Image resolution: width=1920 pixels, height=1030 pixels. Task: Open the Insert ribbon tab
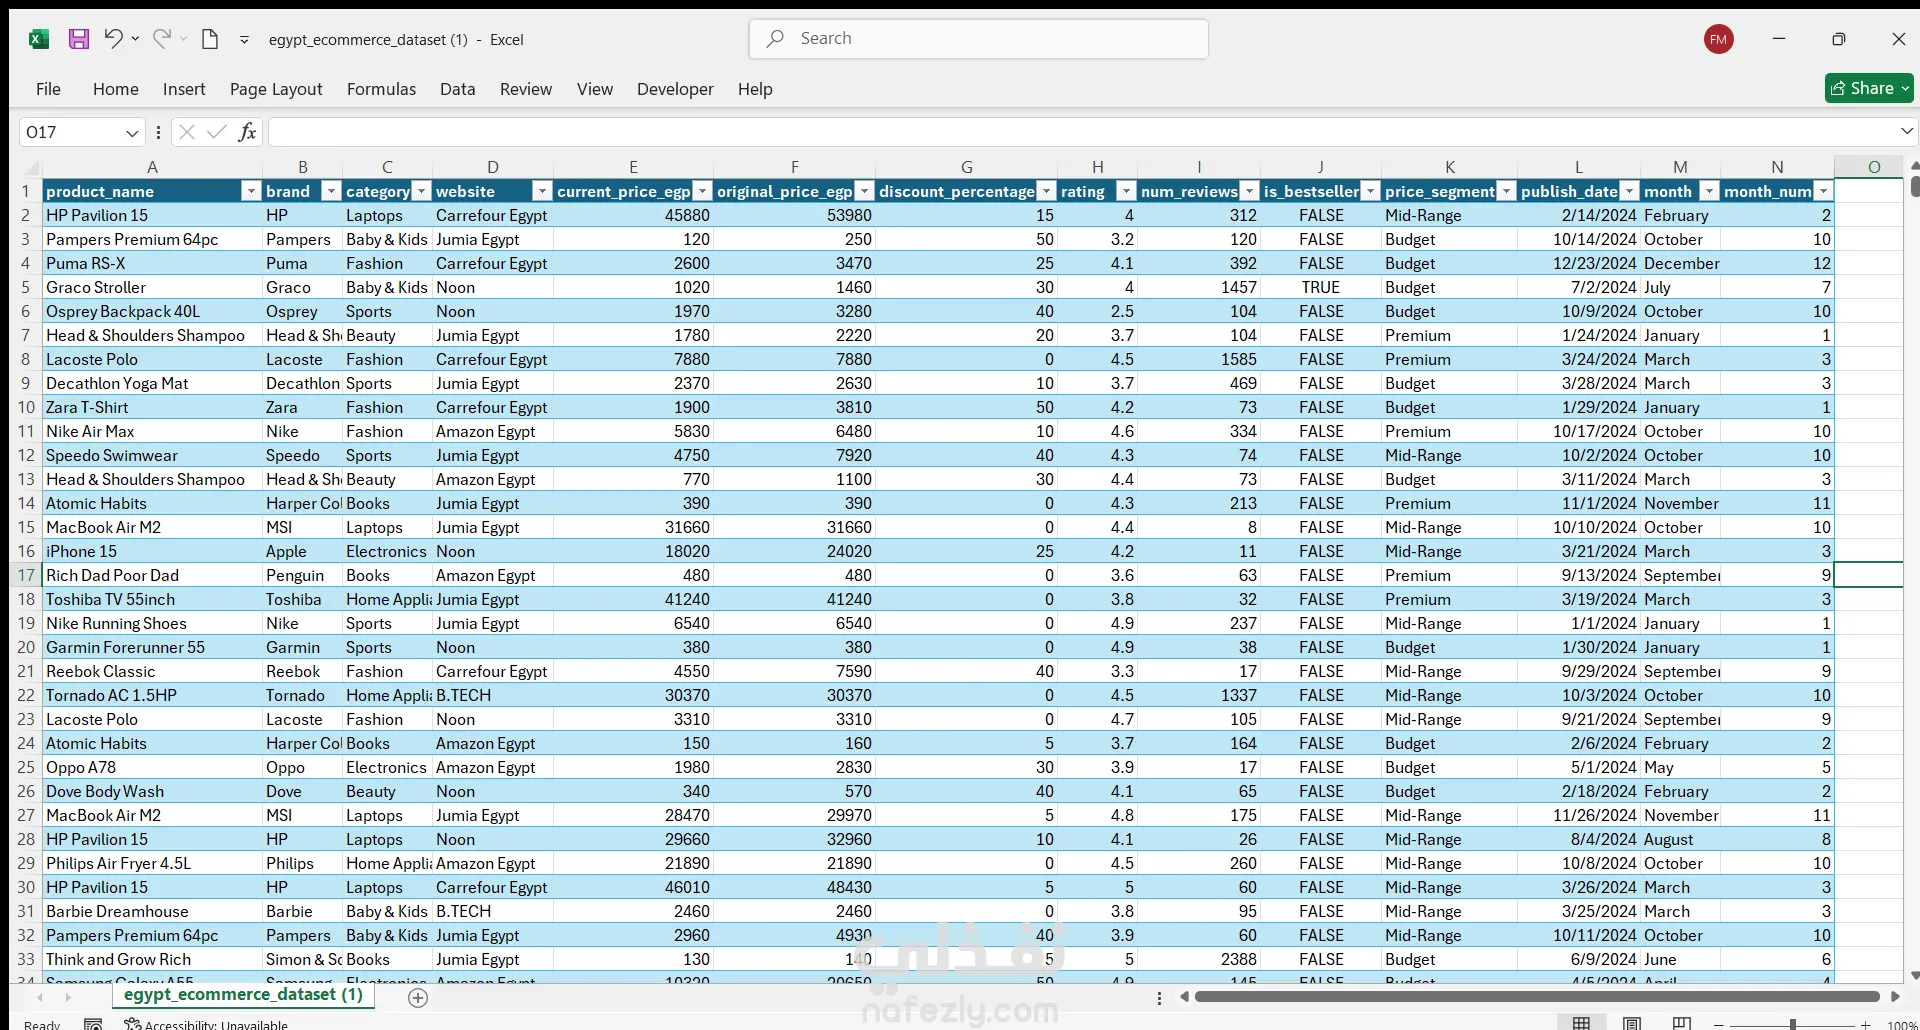(184, 89)
